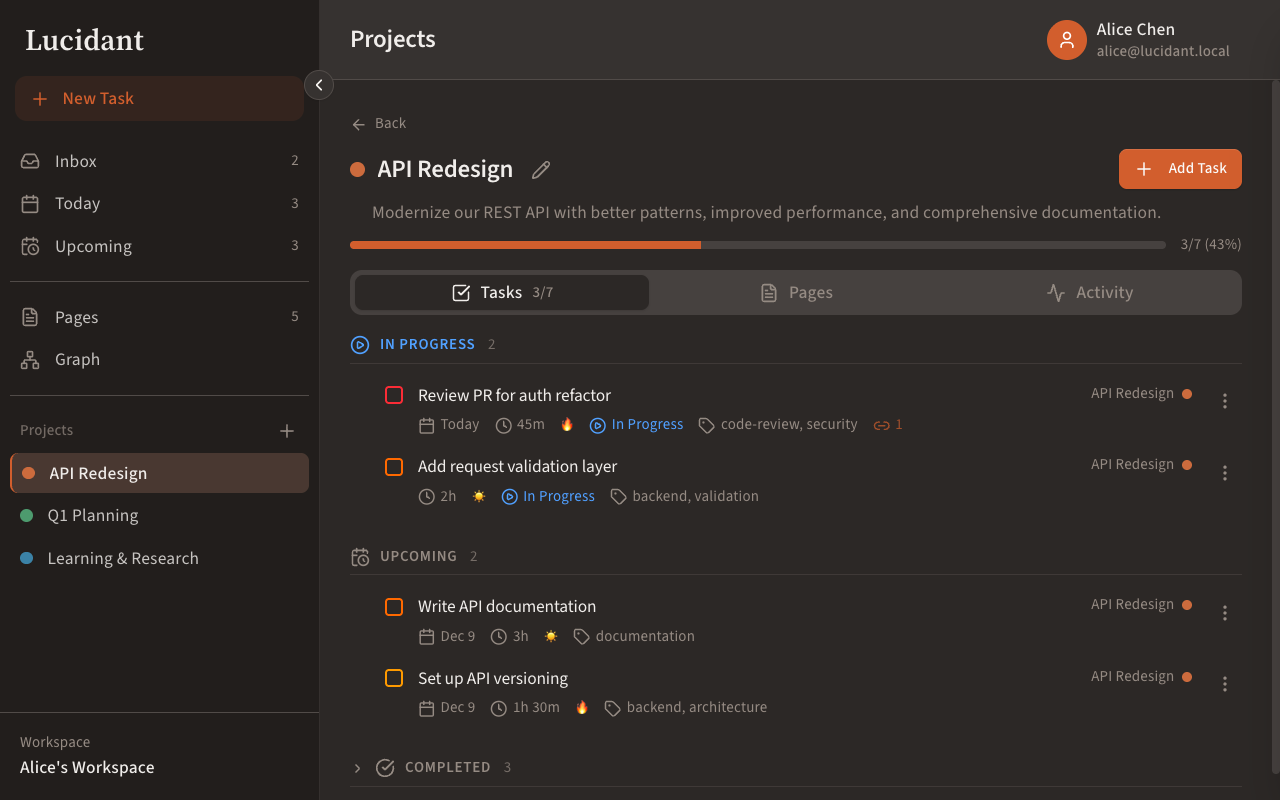Open the Graph view from the sidebar
This screenshot has width=1280, height=800.
point(77,359)
